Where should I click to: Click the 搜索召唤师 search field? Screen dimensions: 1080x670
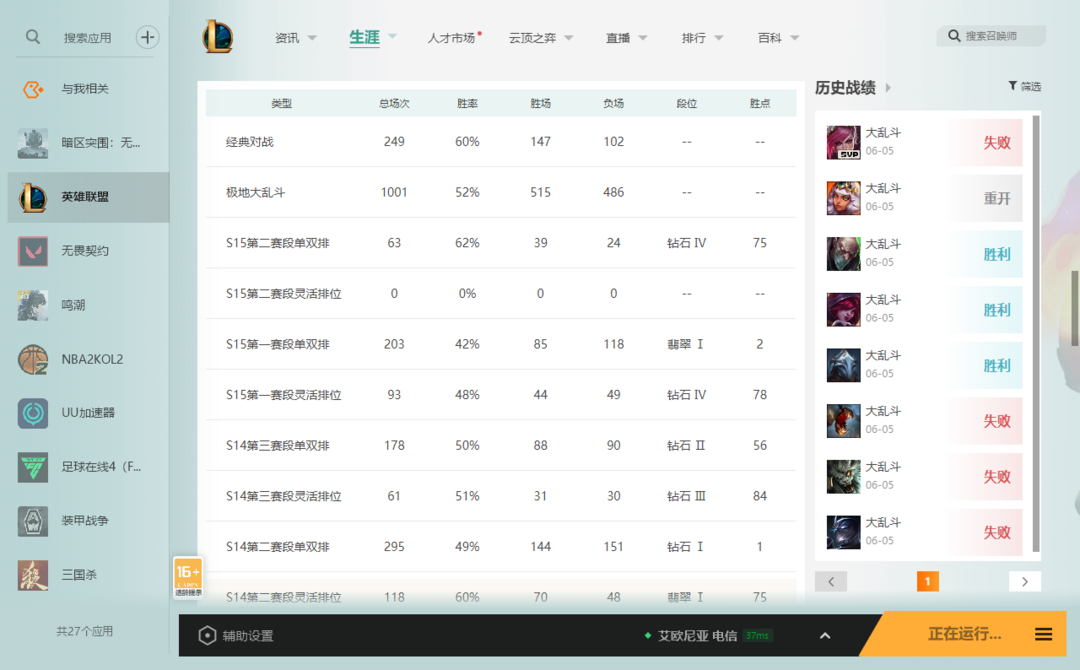[991, 36]
